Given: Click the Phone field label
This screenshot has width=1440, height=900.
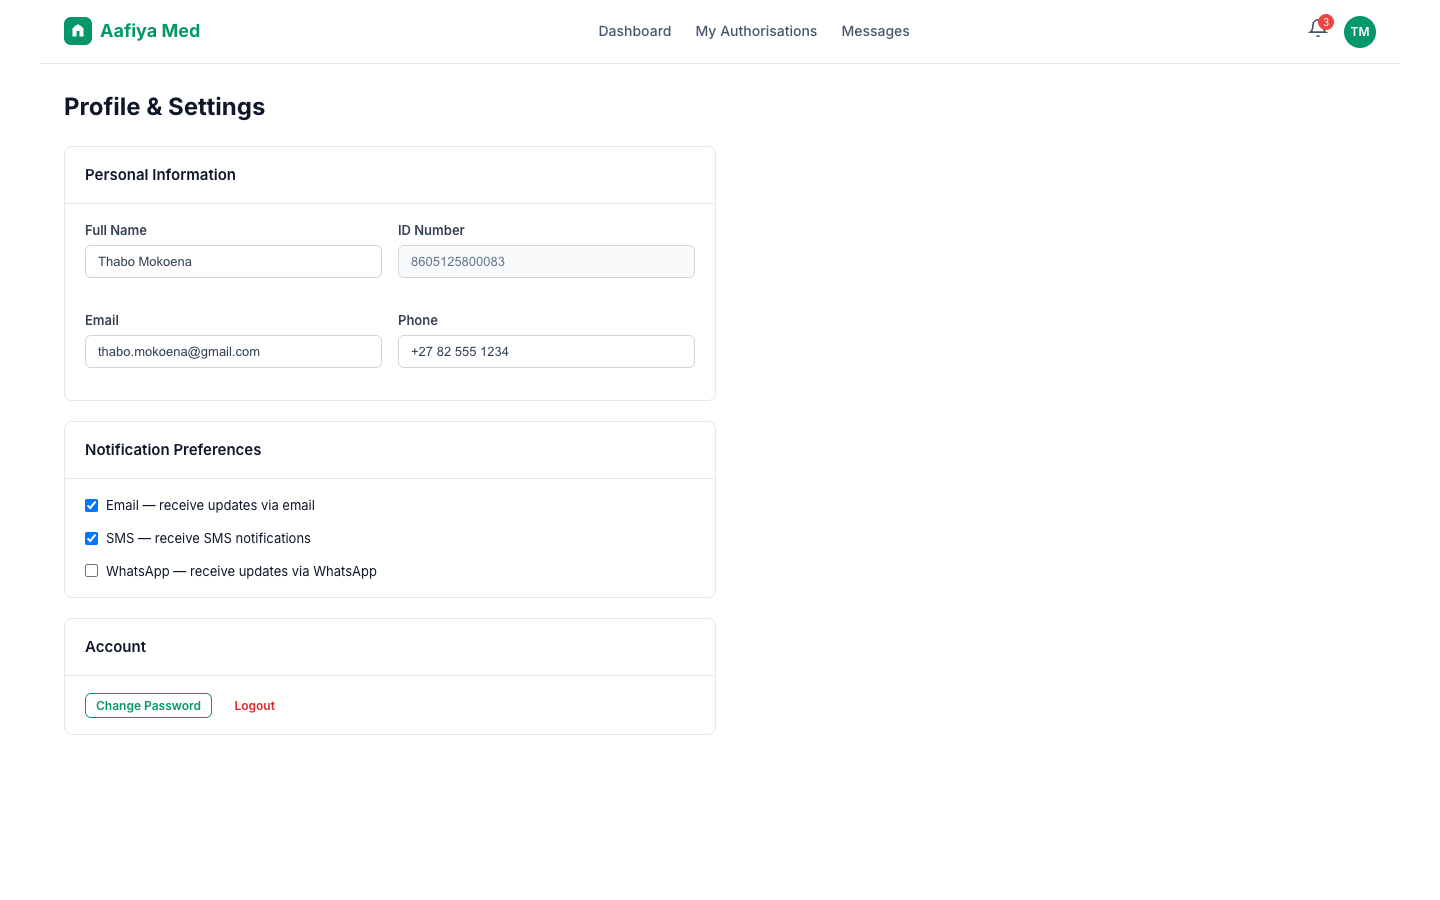Looking at the screenshot, I should [418, 320].
